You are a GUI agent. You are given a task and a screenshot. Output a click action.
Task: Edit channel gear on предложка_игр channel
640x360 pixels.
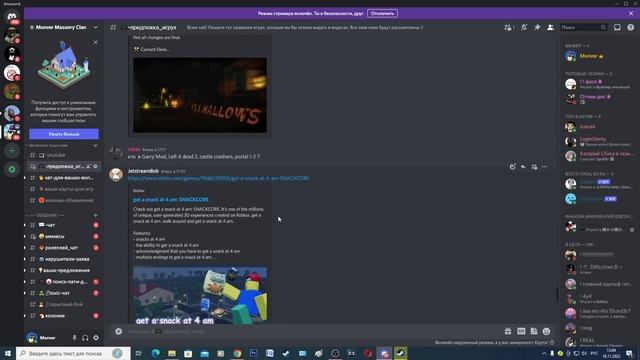click(x=96, y=166)
